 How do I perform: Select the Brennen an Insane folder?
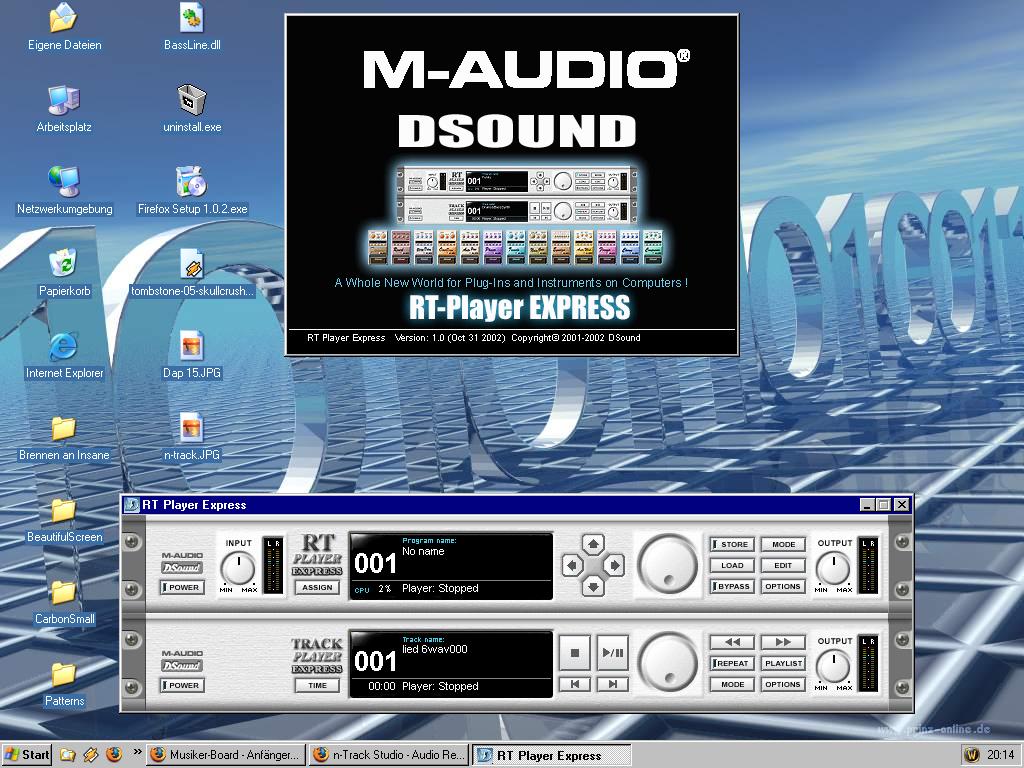click(64, 438)
